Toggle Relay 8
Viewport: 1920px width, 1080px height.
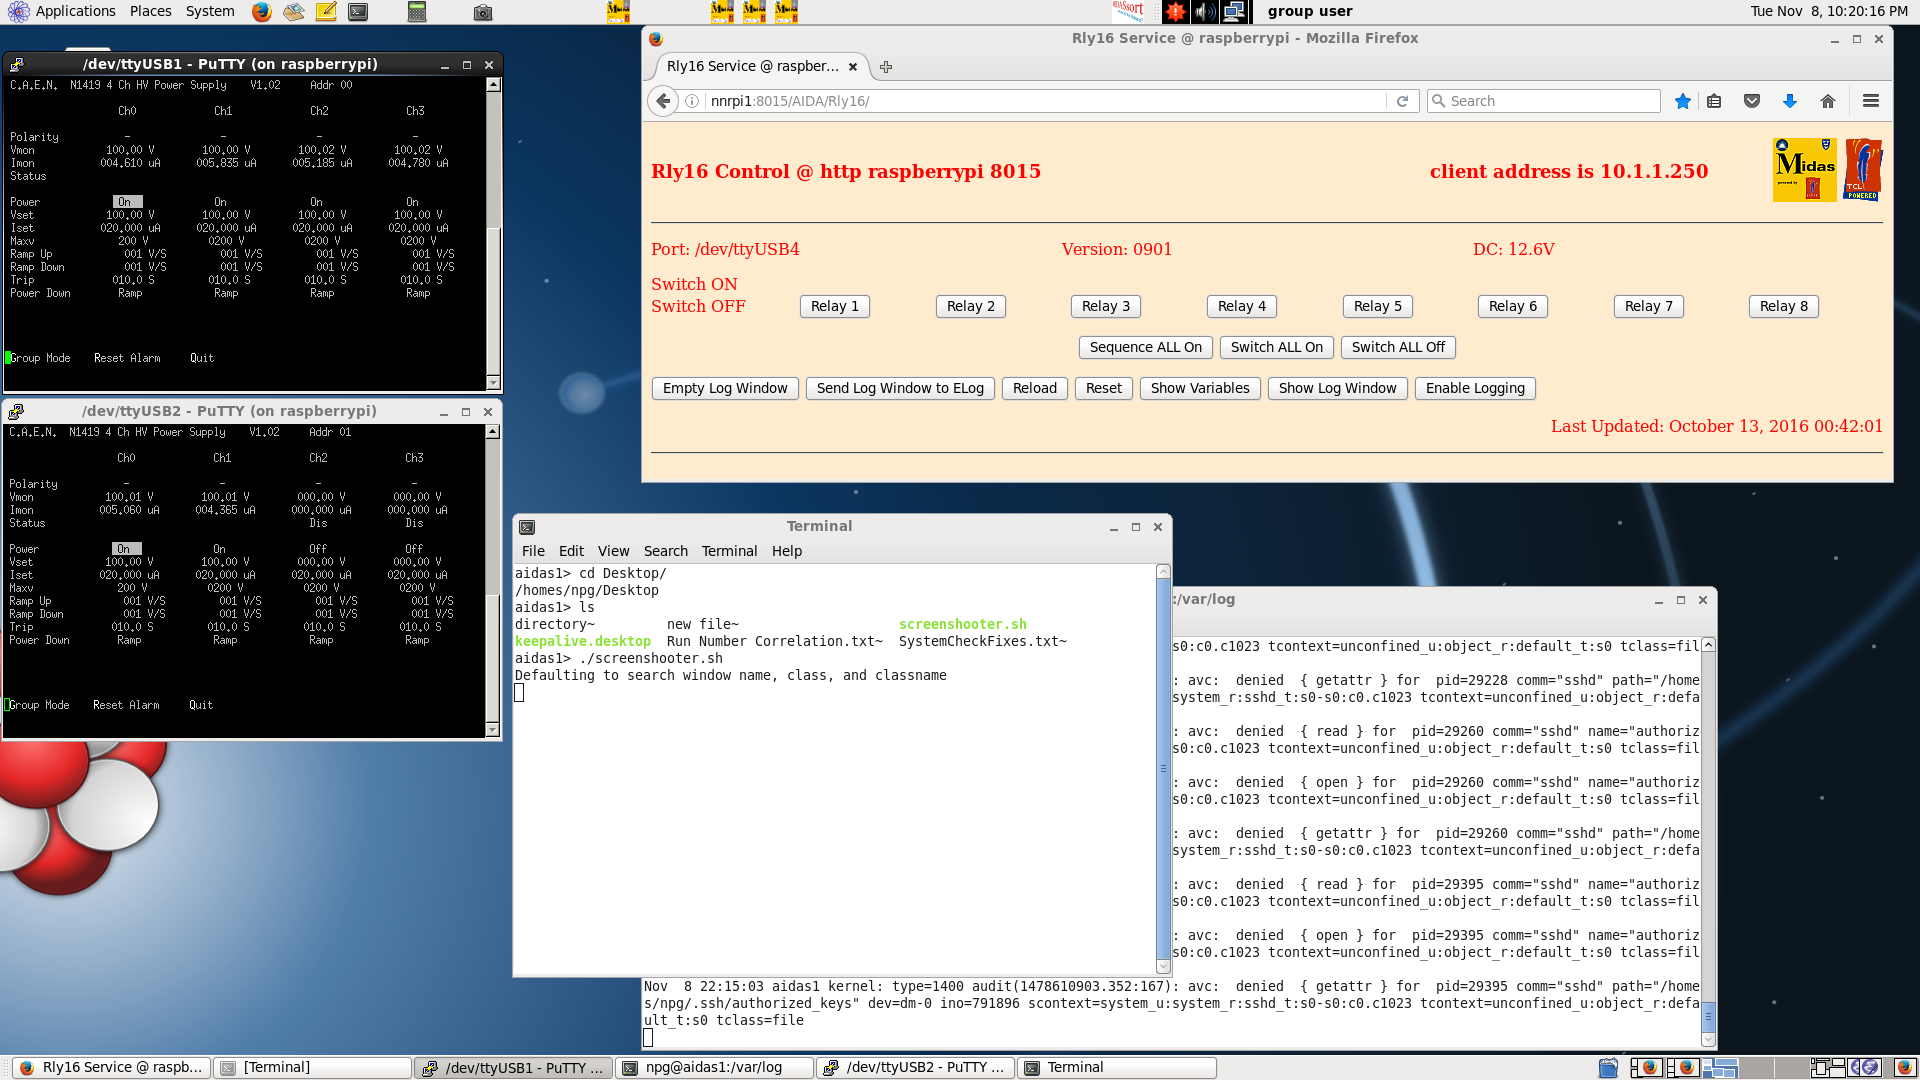click(x=1784, y=306)
